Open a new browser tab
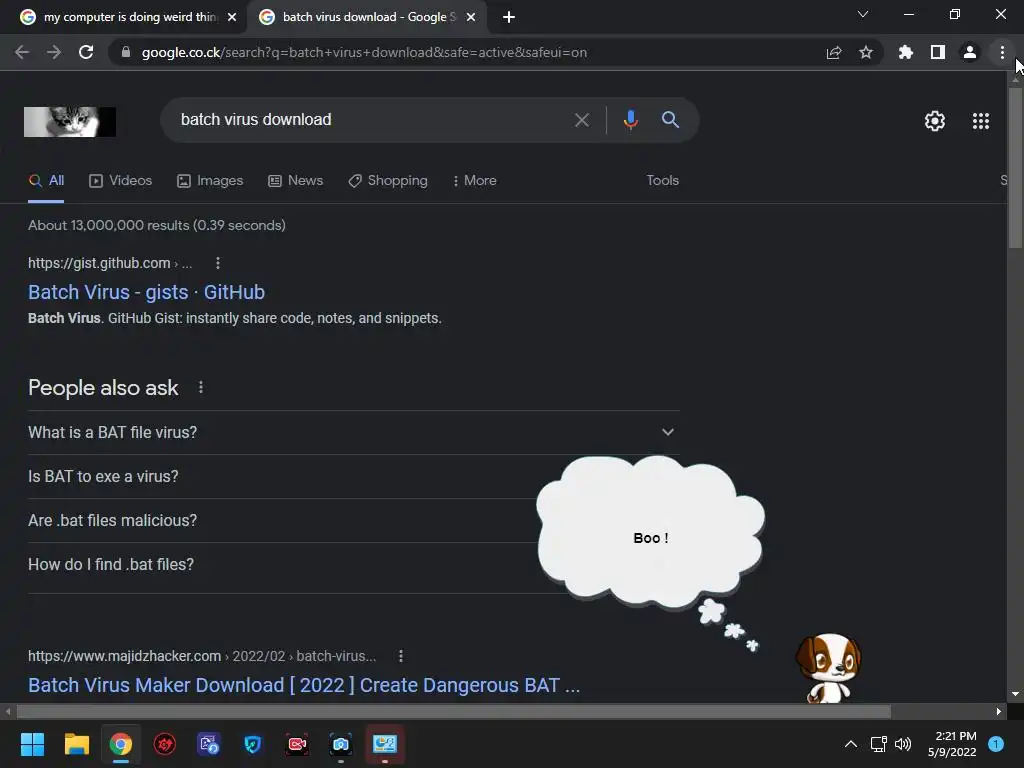The height and width of the screenshot is (768, 1024). (509, 17)
